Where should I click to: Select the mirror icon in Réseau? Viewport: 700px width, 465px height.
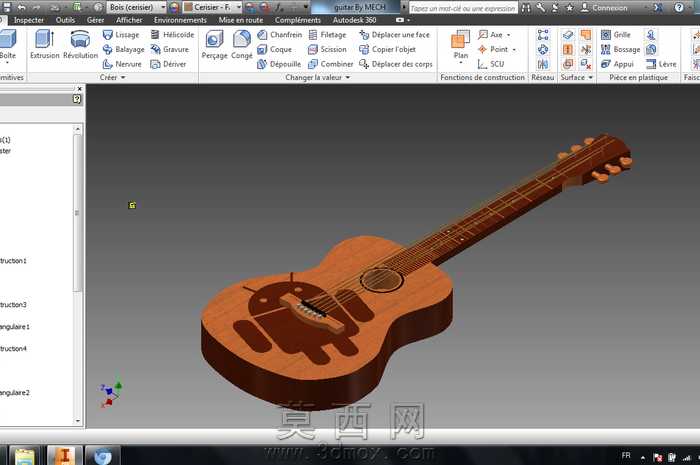tap(543, 64)
